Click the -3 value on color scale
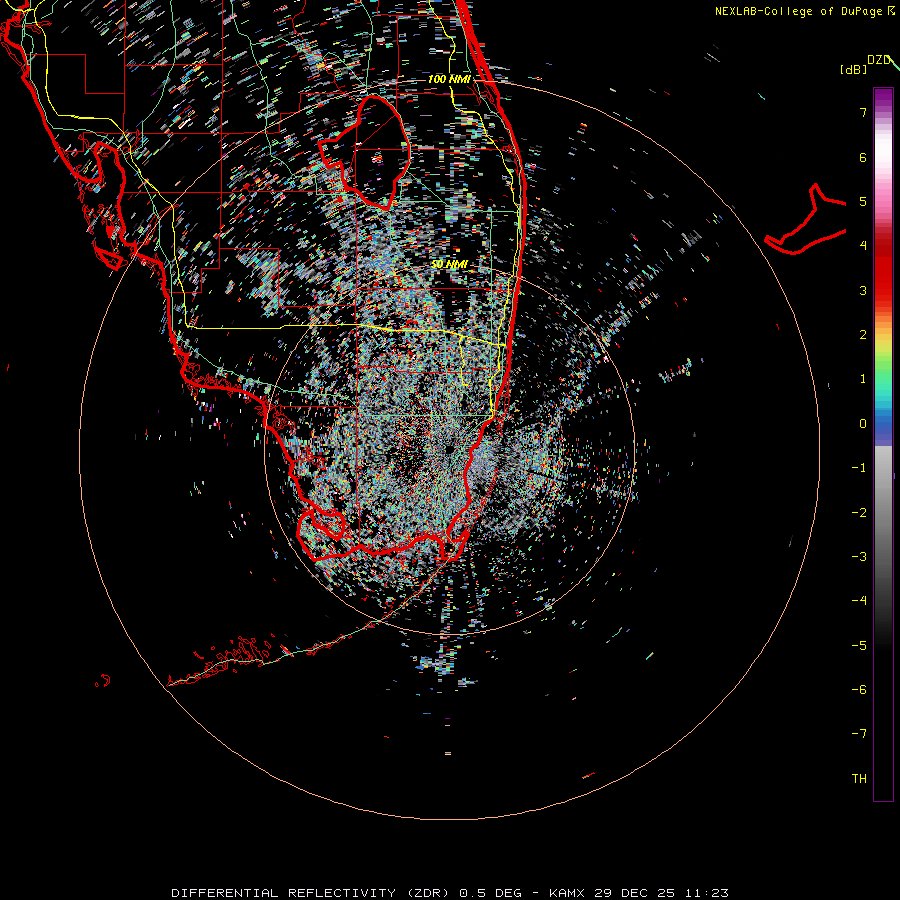900x900 pixels. pyautogui.click(x=859, y=557)
